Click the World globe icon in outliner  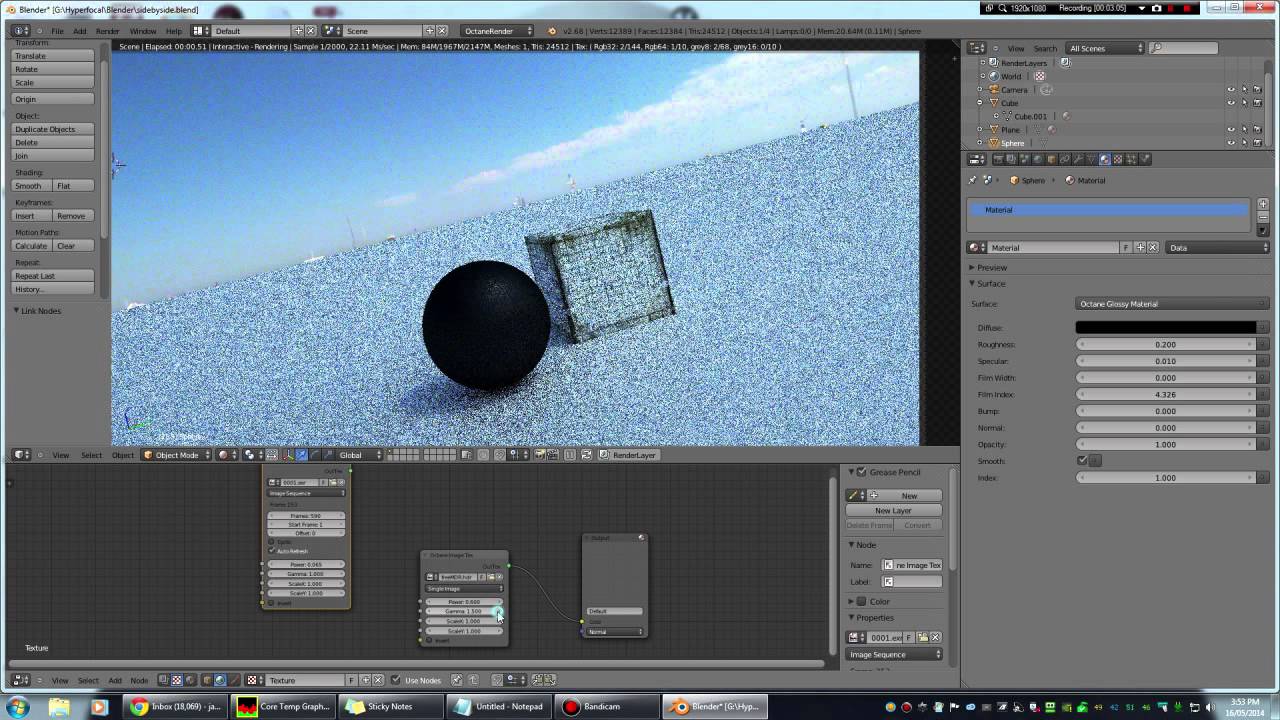coord(995,76)
